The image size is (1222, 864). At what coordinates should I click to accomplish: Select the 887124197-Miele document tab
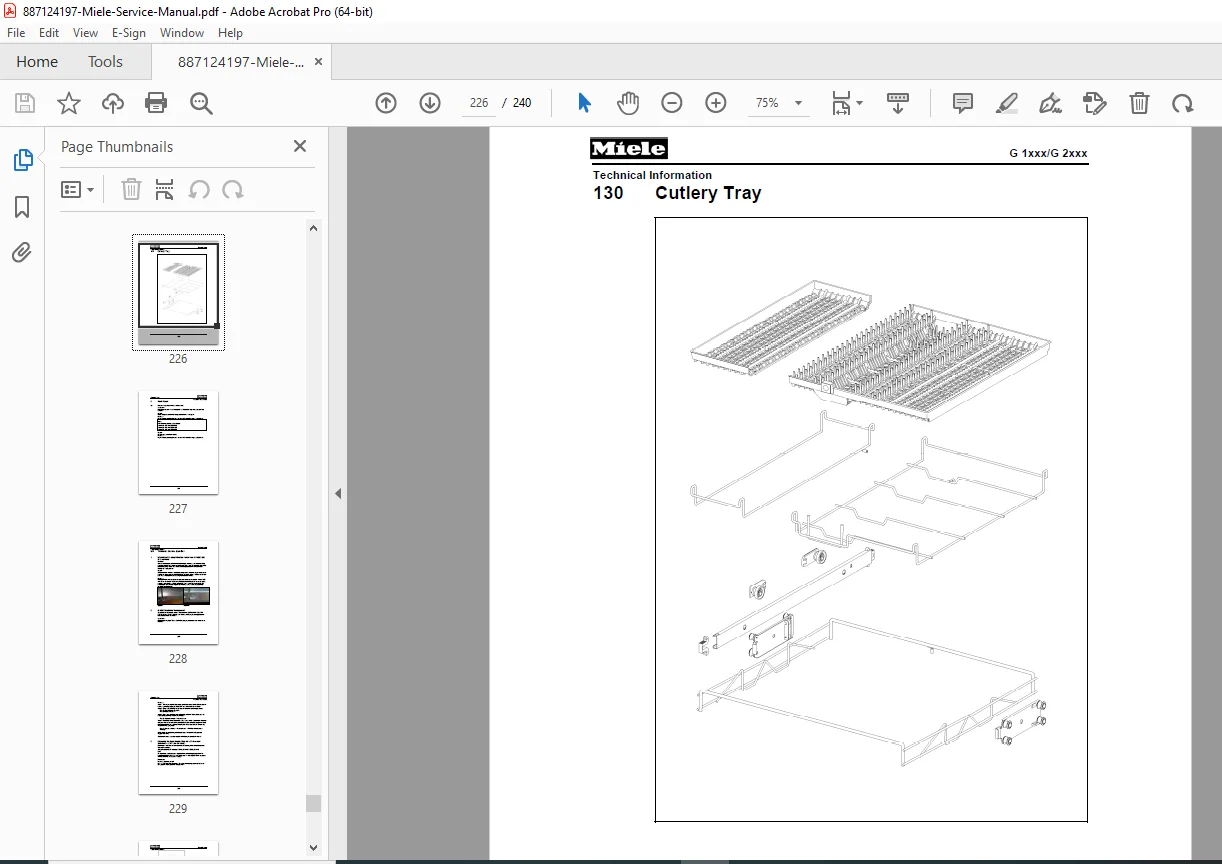pyautogui.click(x=241, y=62)
